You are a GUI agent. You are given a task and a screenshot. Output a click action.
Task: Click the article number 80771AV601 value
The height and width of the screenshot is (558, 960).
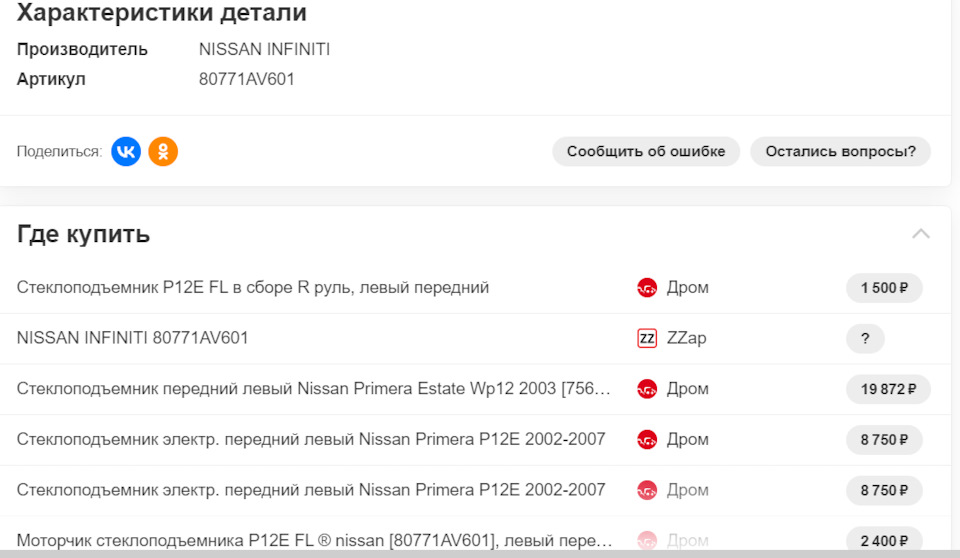(247, 79)
